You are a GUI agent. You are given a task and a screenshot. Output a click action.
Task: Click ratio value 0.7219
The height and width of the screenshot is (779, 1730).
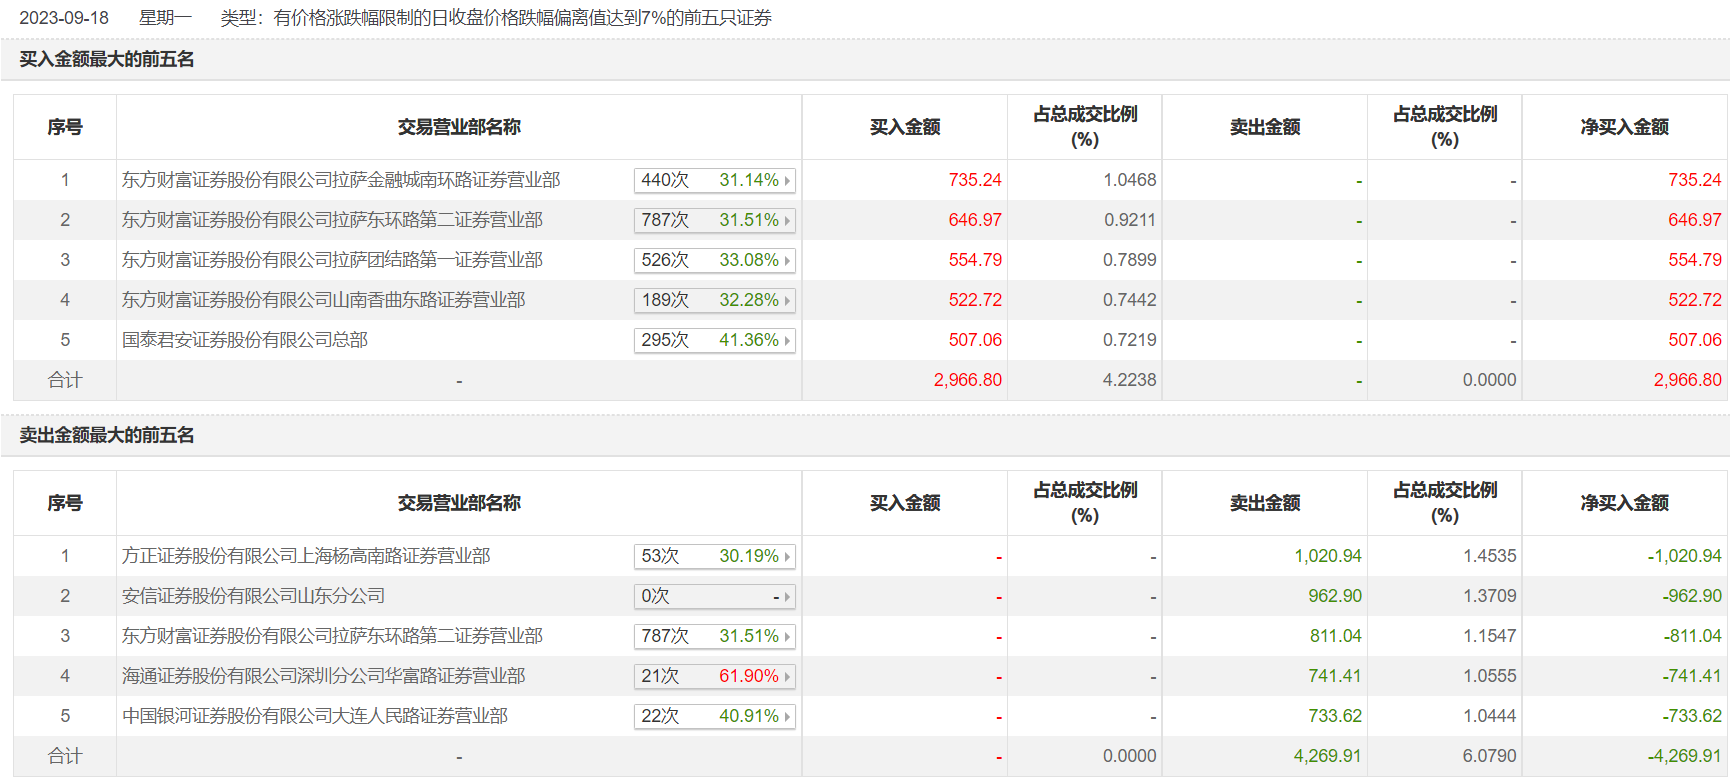click(1130, 340)
